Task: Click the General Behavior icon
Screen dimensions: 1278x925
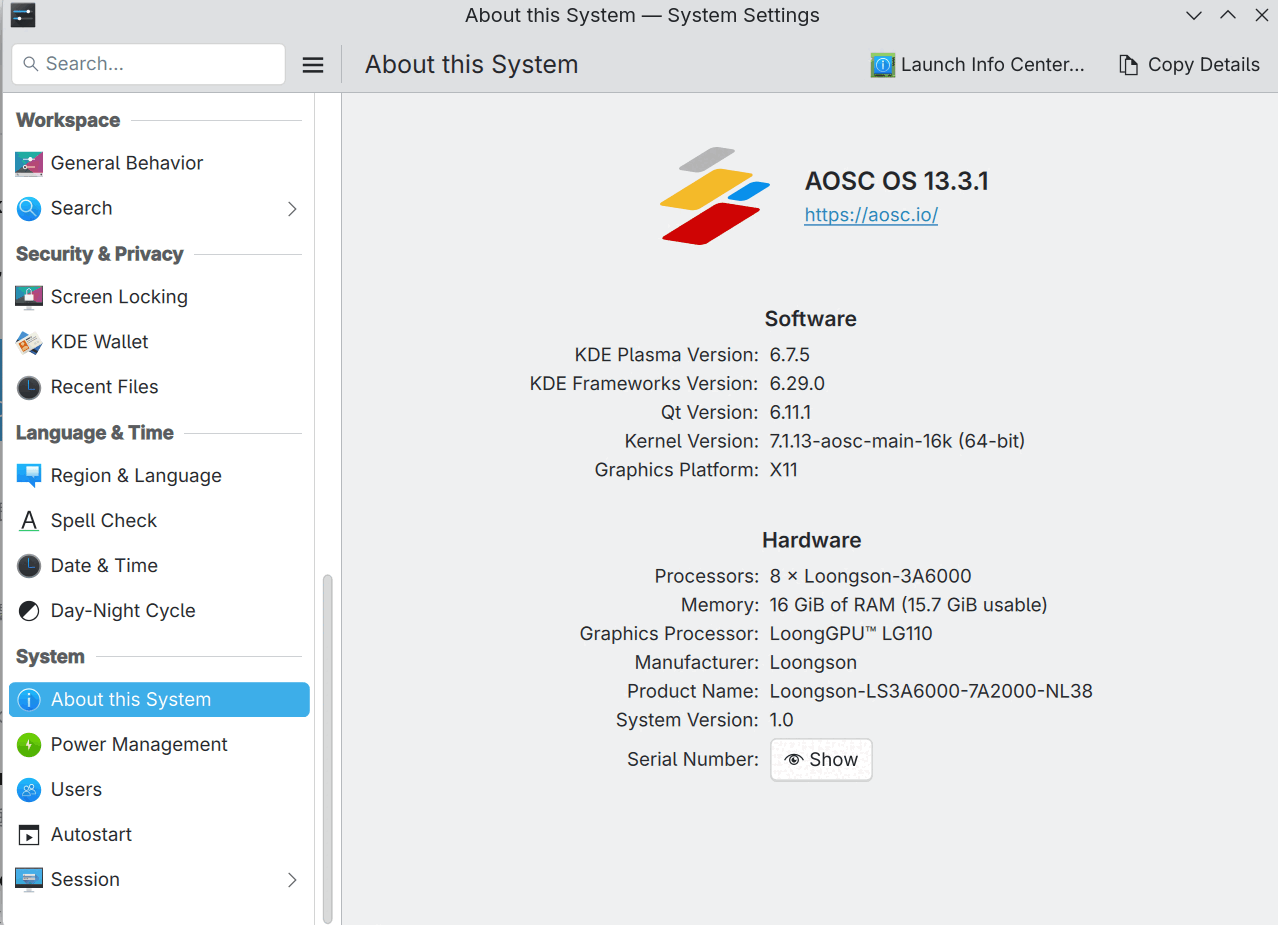Action: pyautogui.click(x=29, y=163)
